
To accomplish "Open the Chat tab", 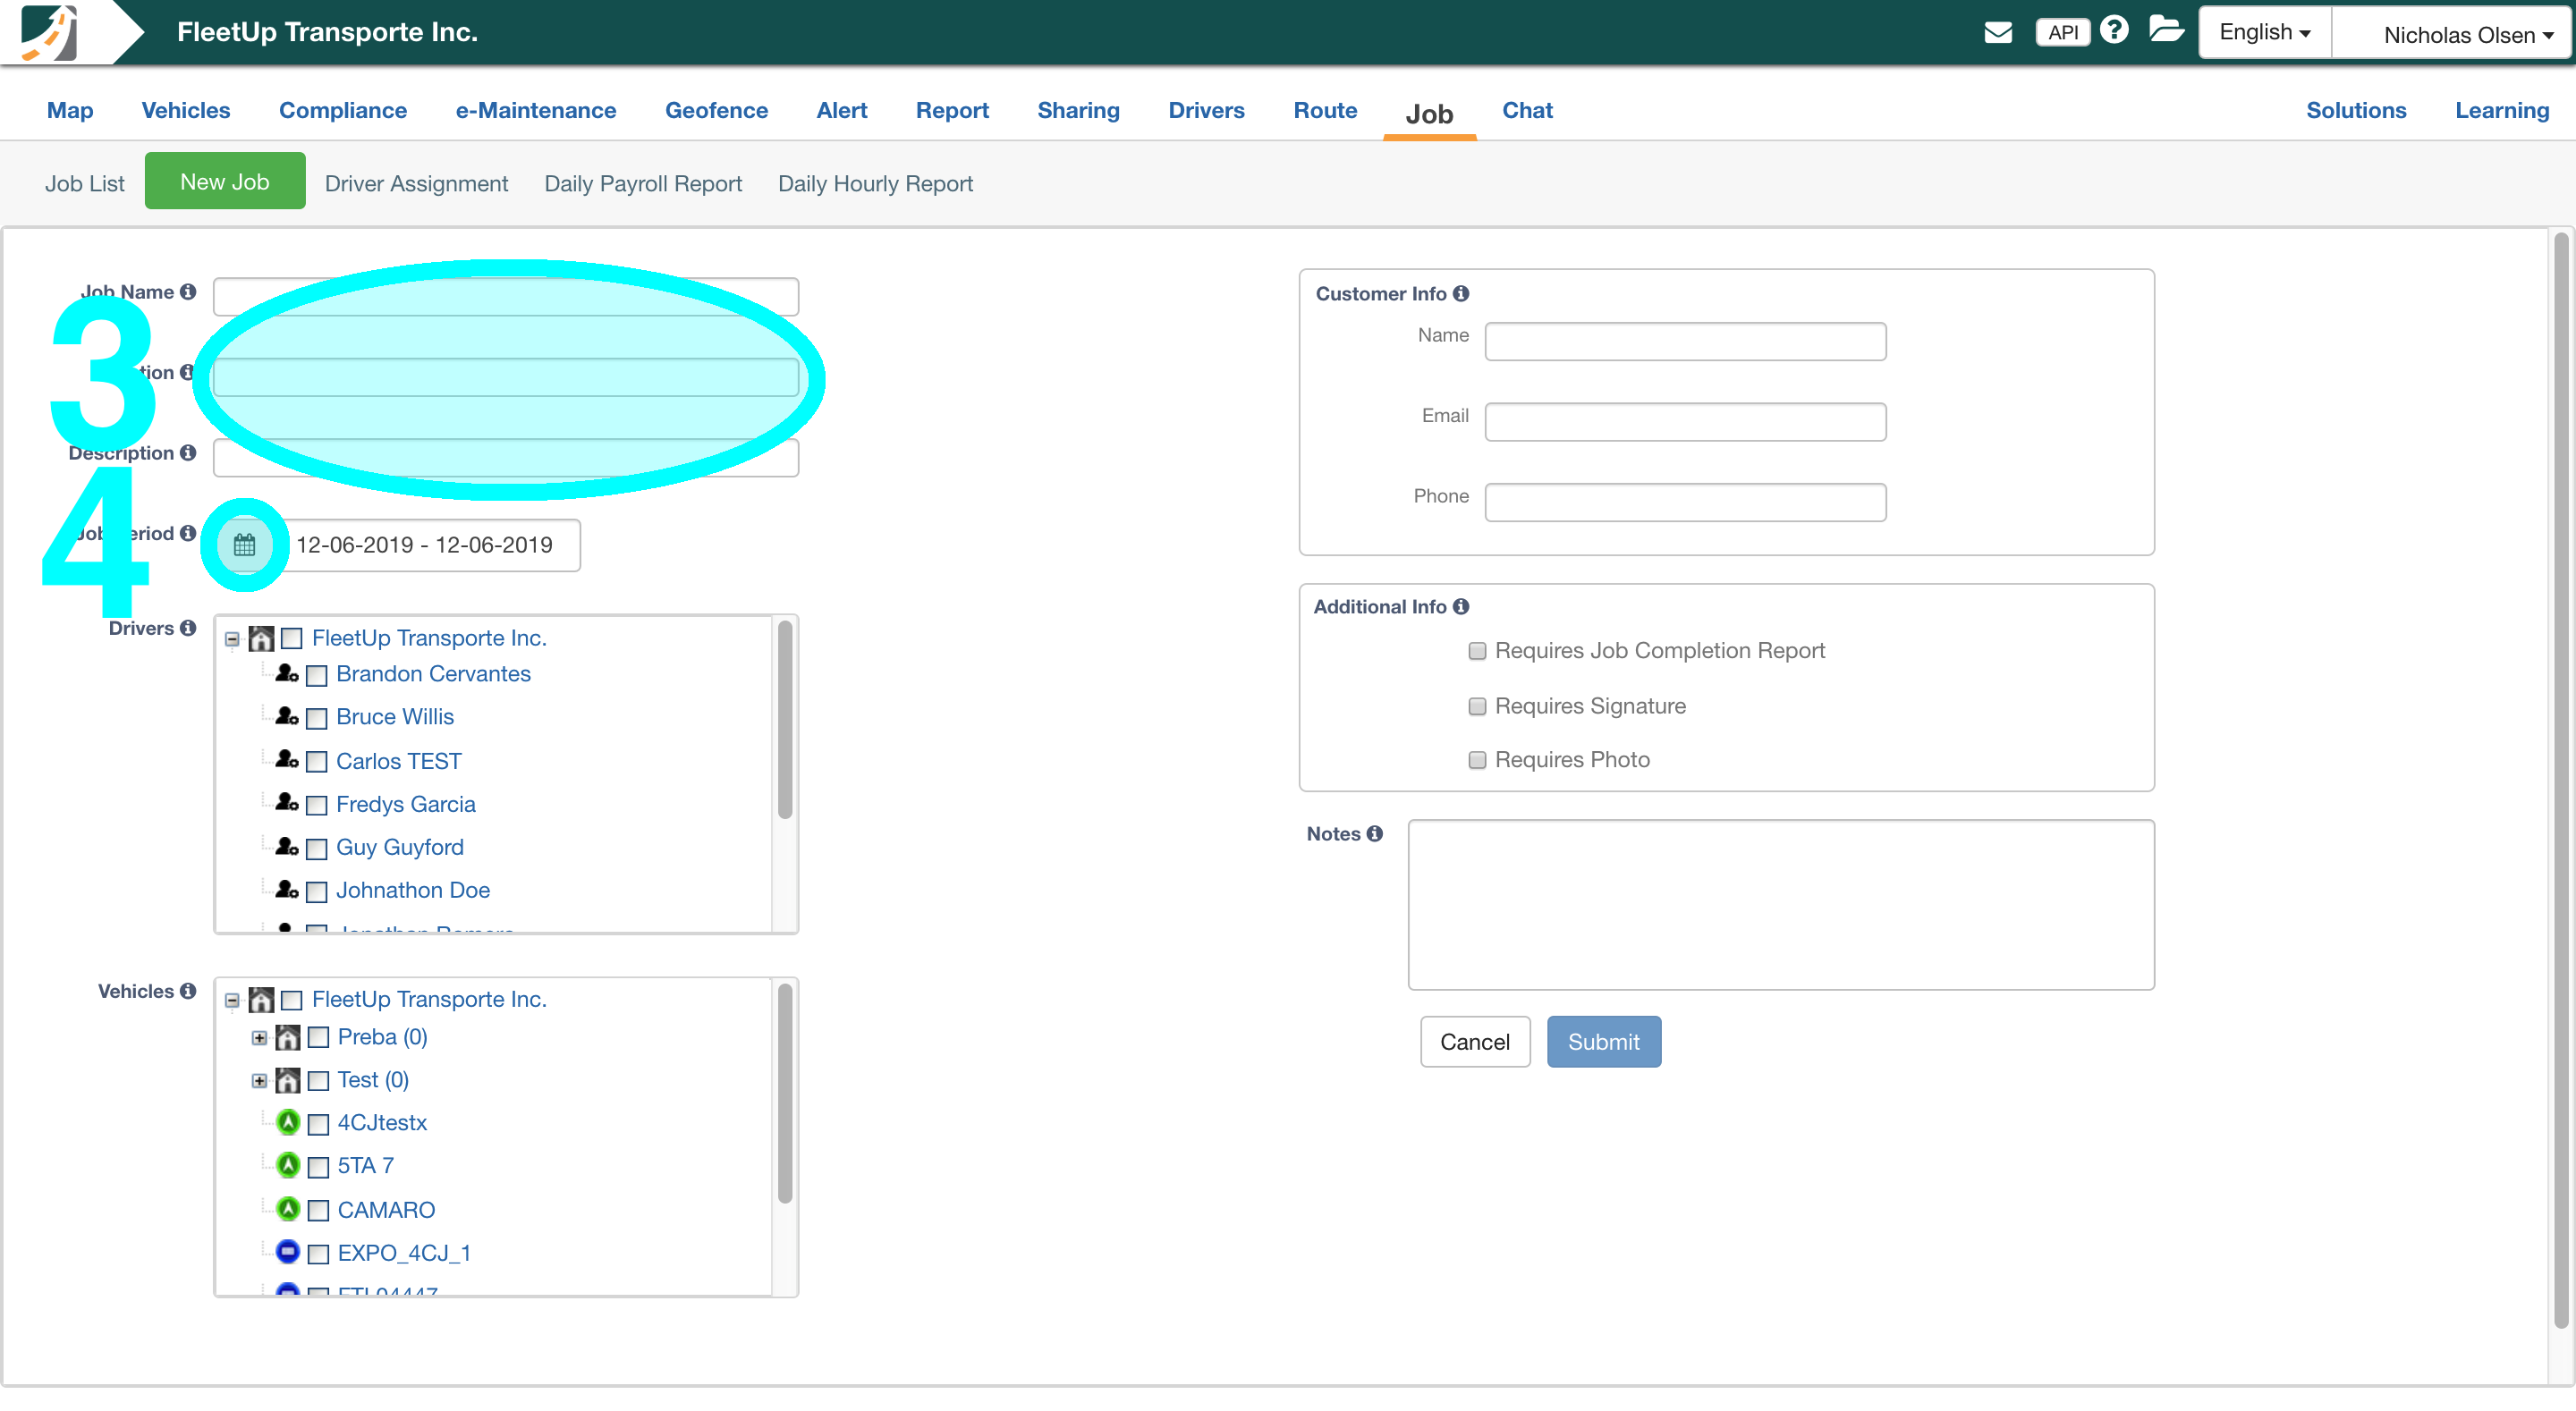I will [1527, 110].
